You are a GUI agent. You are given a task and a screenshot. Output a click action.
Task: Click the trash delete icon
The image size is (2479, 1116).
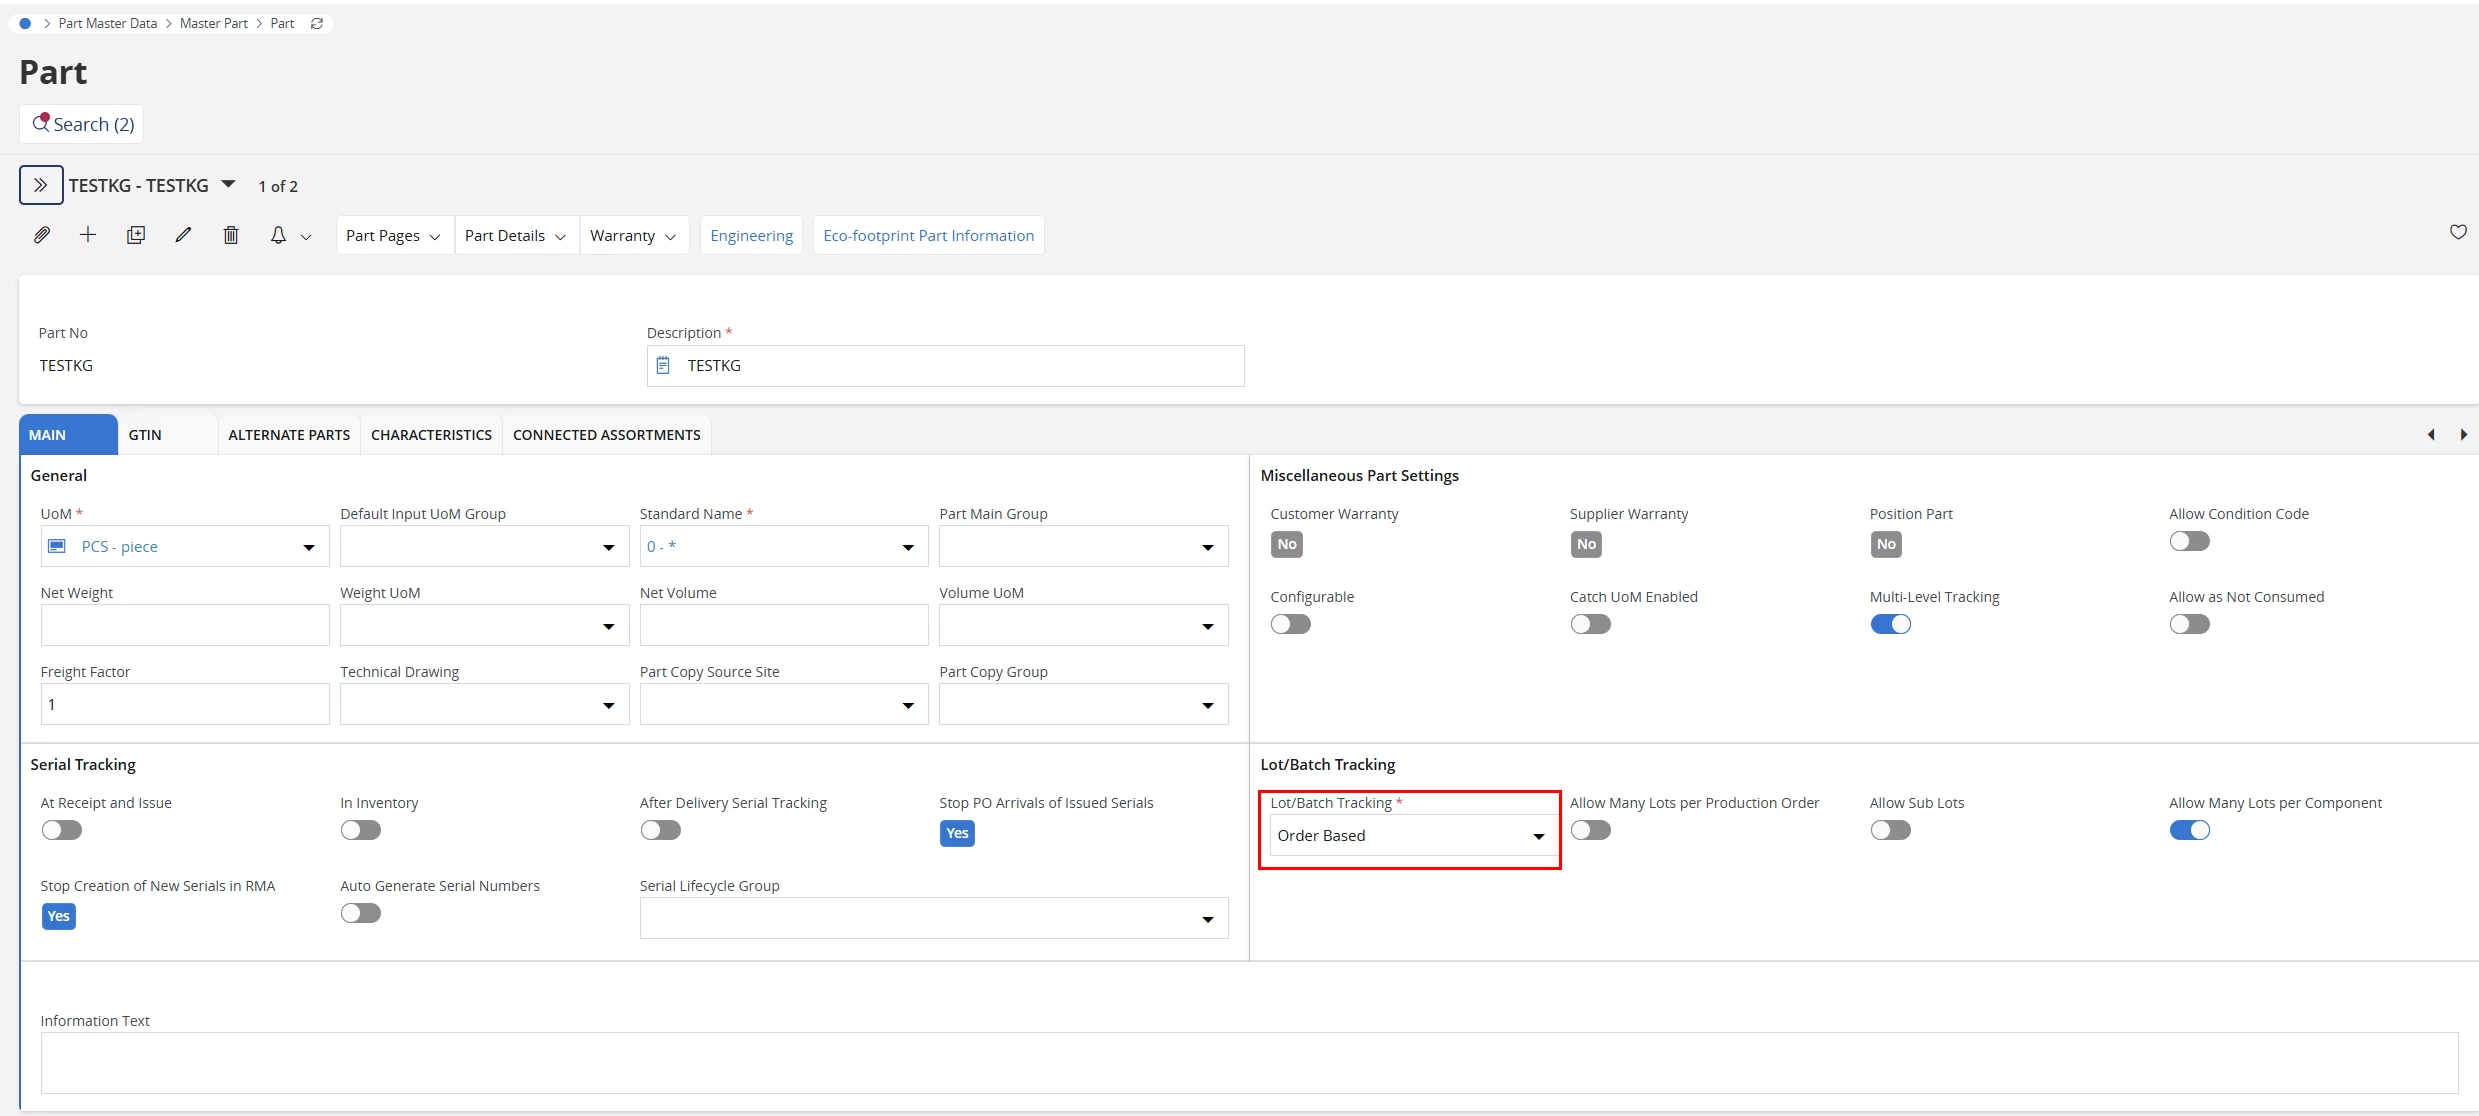point(231,235)
